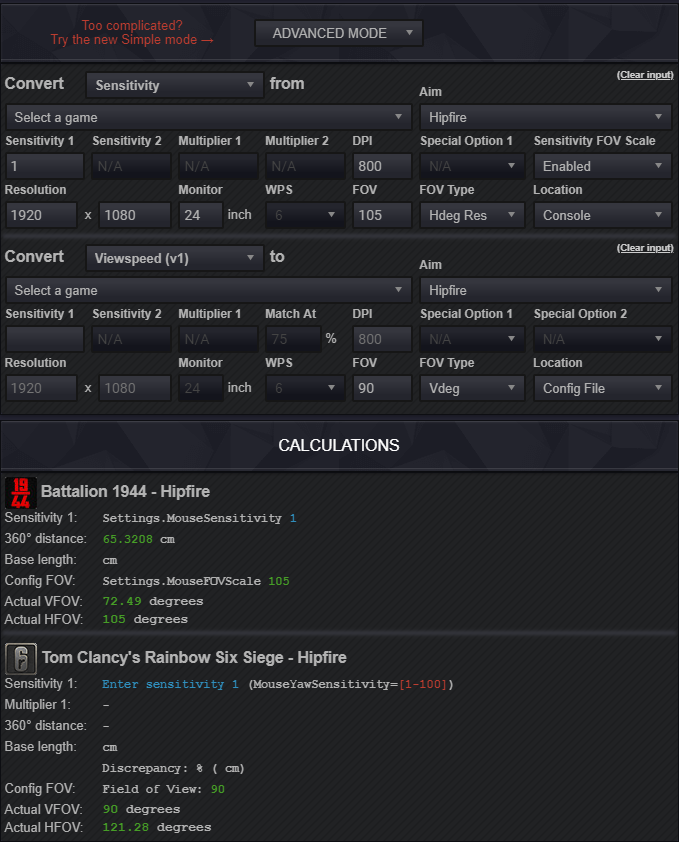
Task: Click the 121.28 degrees HFOV value
Action: 157,828
